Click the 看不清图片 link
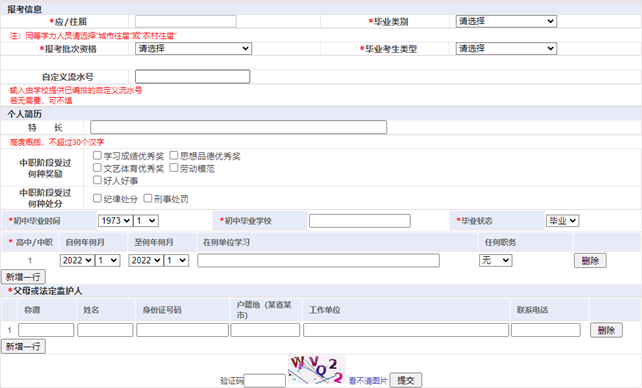Screen dimensions: 642x388 point(368,381)
